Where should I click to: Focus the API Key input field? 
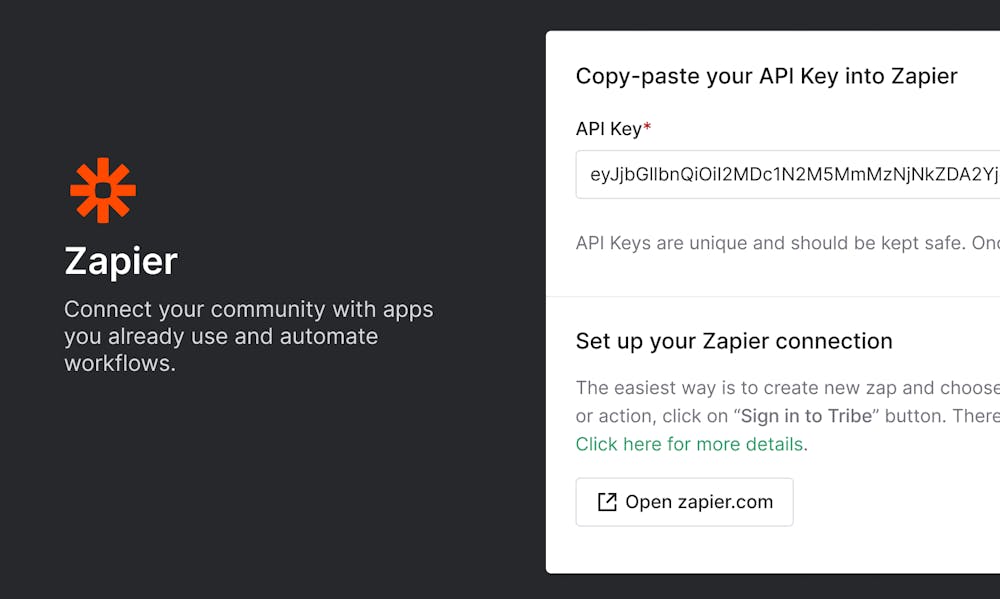[x=788, y=174]
